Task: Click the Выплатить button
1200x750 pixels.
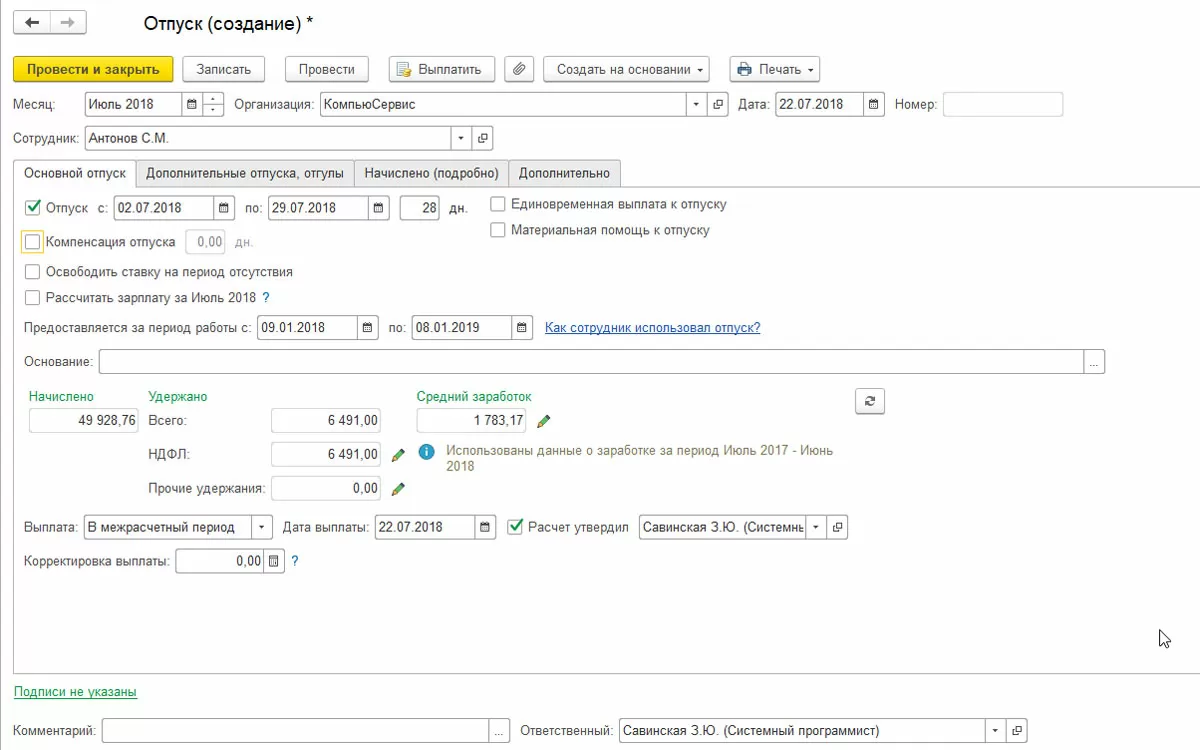Action: [x=441, y=69]
